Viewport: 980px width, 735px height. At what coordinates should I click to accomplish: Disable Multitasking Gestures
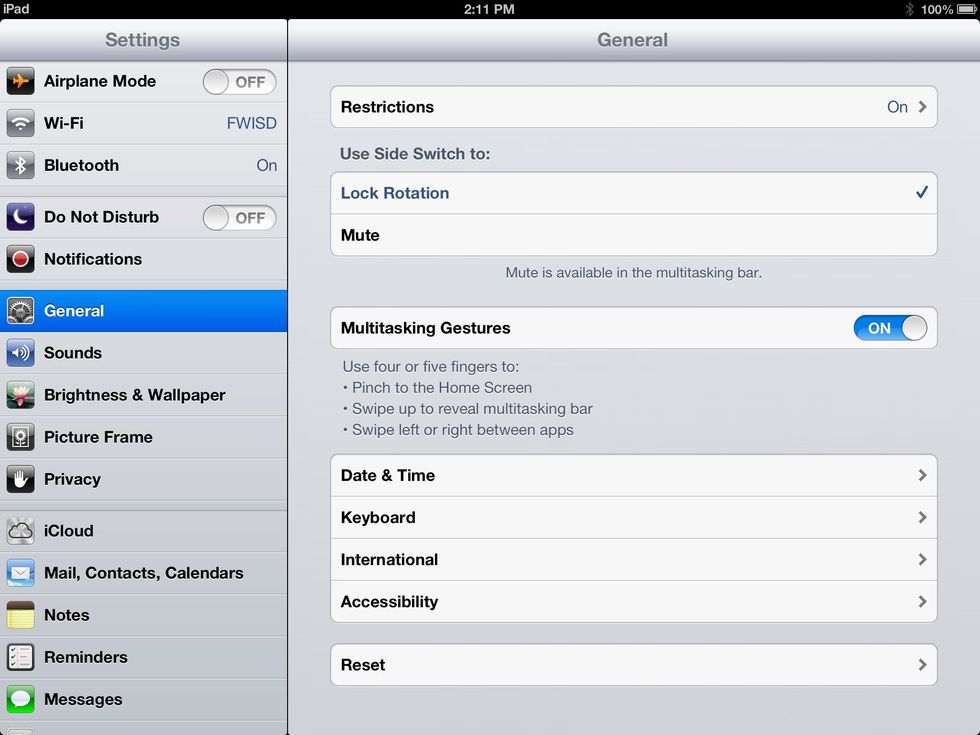(888, 327)
